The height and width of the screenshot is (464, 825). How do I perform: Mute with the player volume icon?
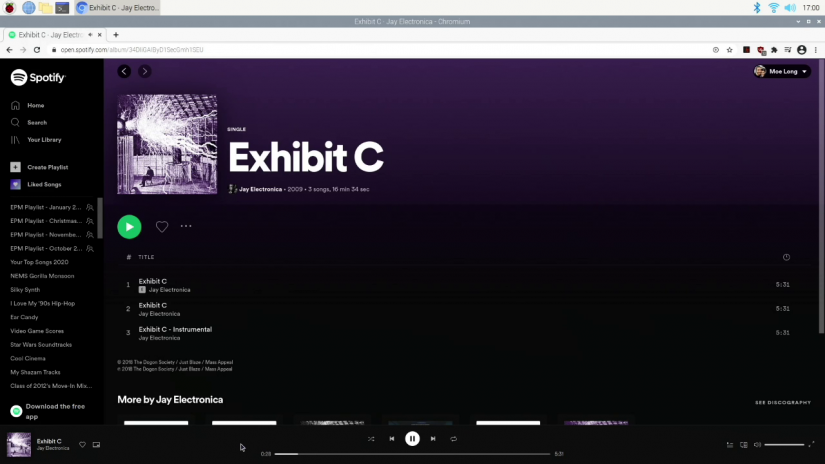(x=757, y=445)
